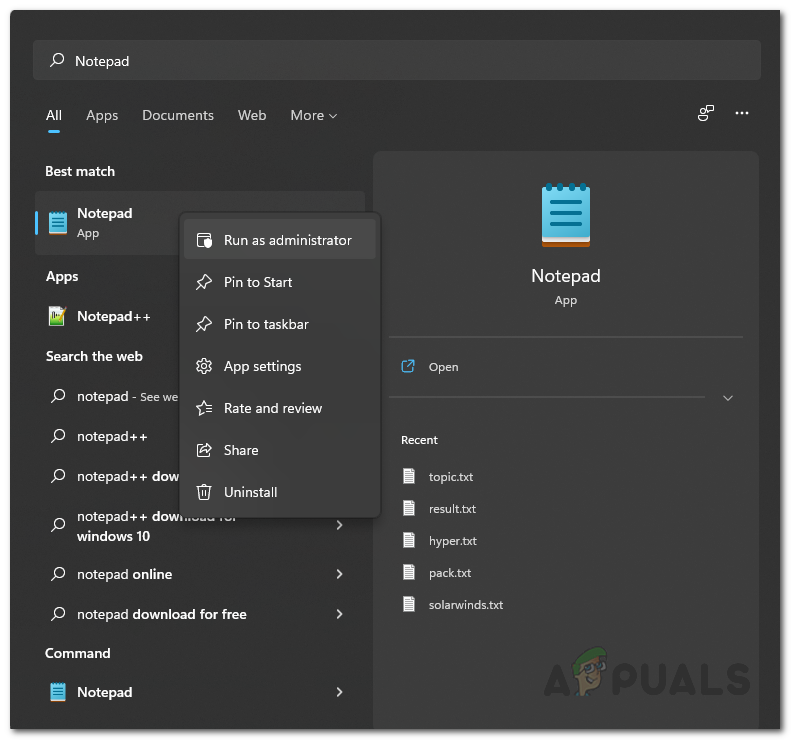Choose Uninstall from context menu
This screenshot has height=740, width=791.
[x=279, y=492]
